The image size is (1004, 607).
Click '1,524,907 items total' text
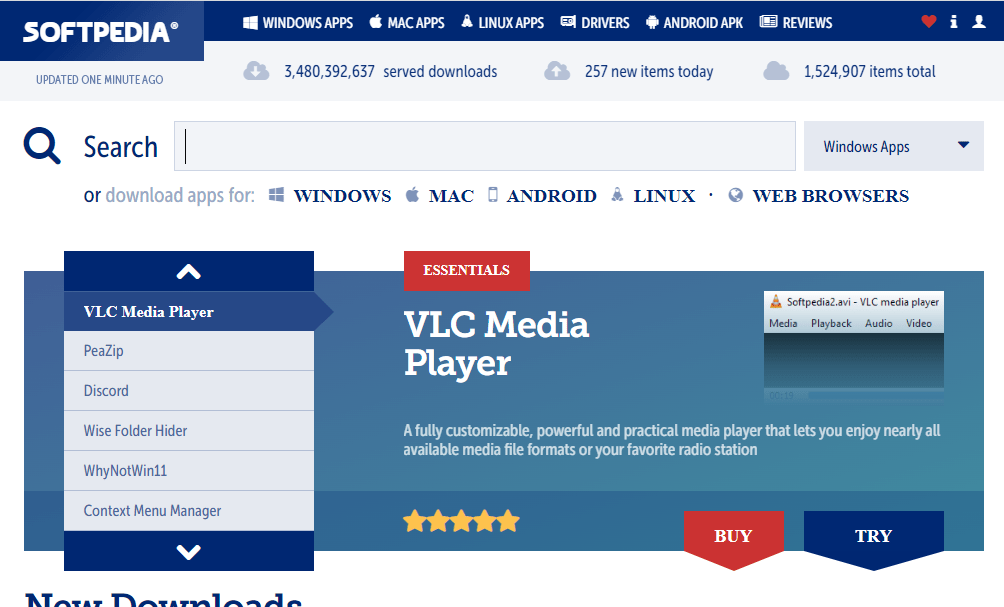870,71
